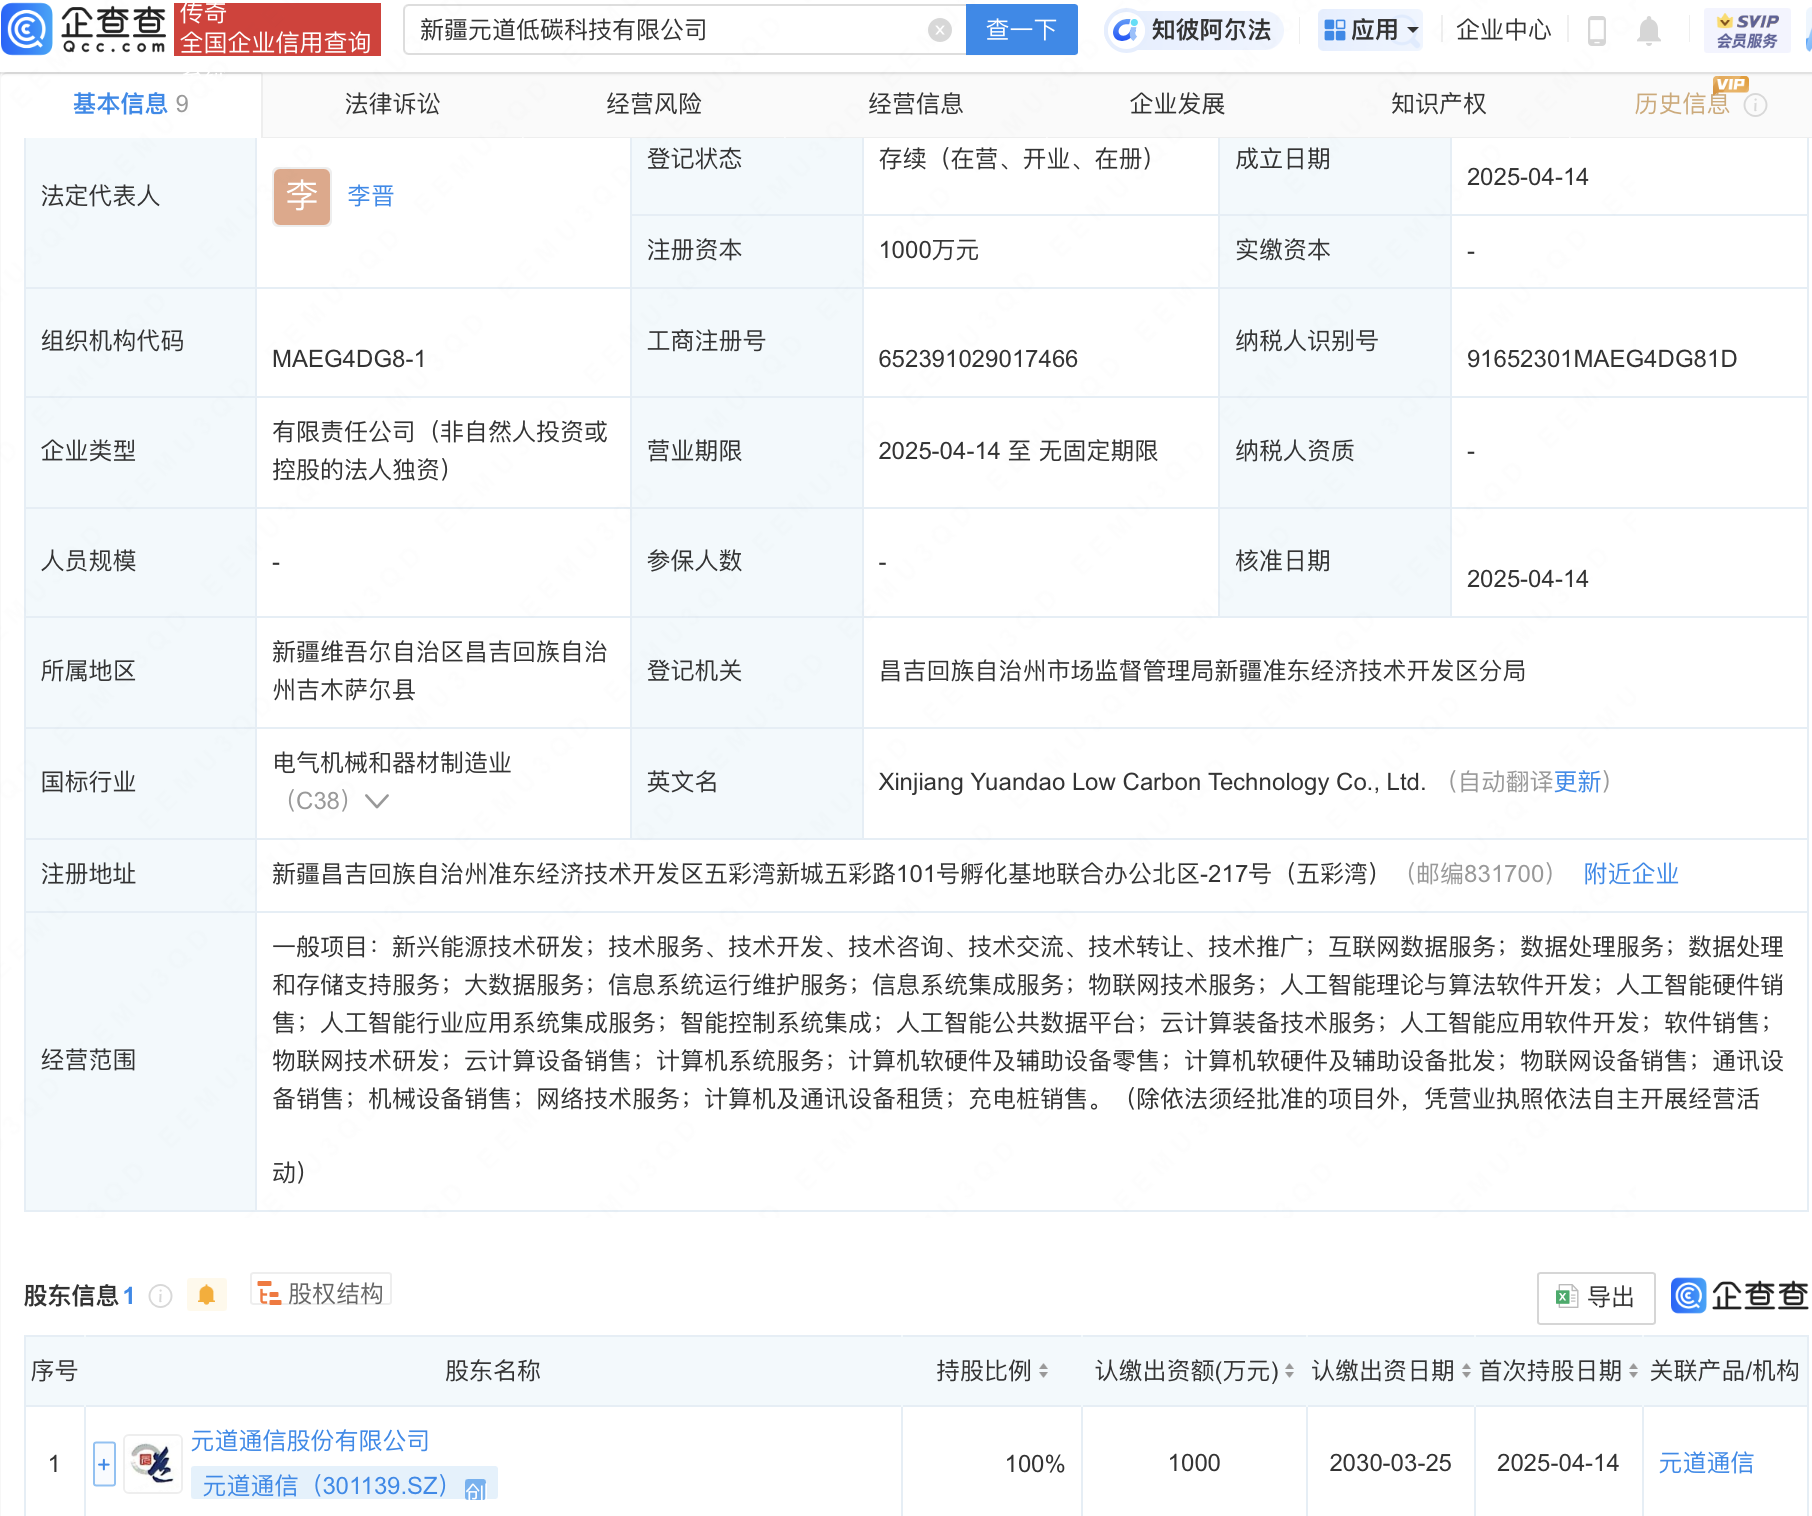Click tax ID 91652301MAEG4DG81D
Viewport: 1812px width, 1516px height.
(1601, 359)
